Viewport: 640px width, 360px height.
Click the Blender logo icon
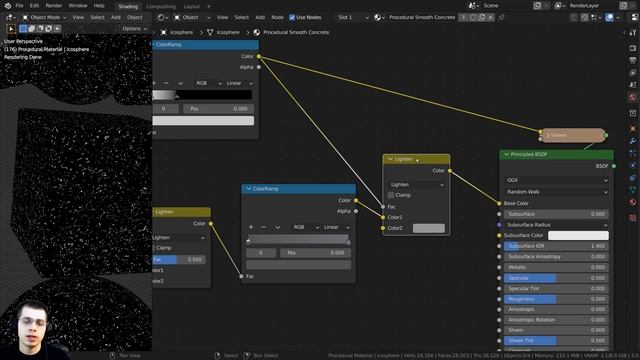pyautogui.click(x=7, y=6)
